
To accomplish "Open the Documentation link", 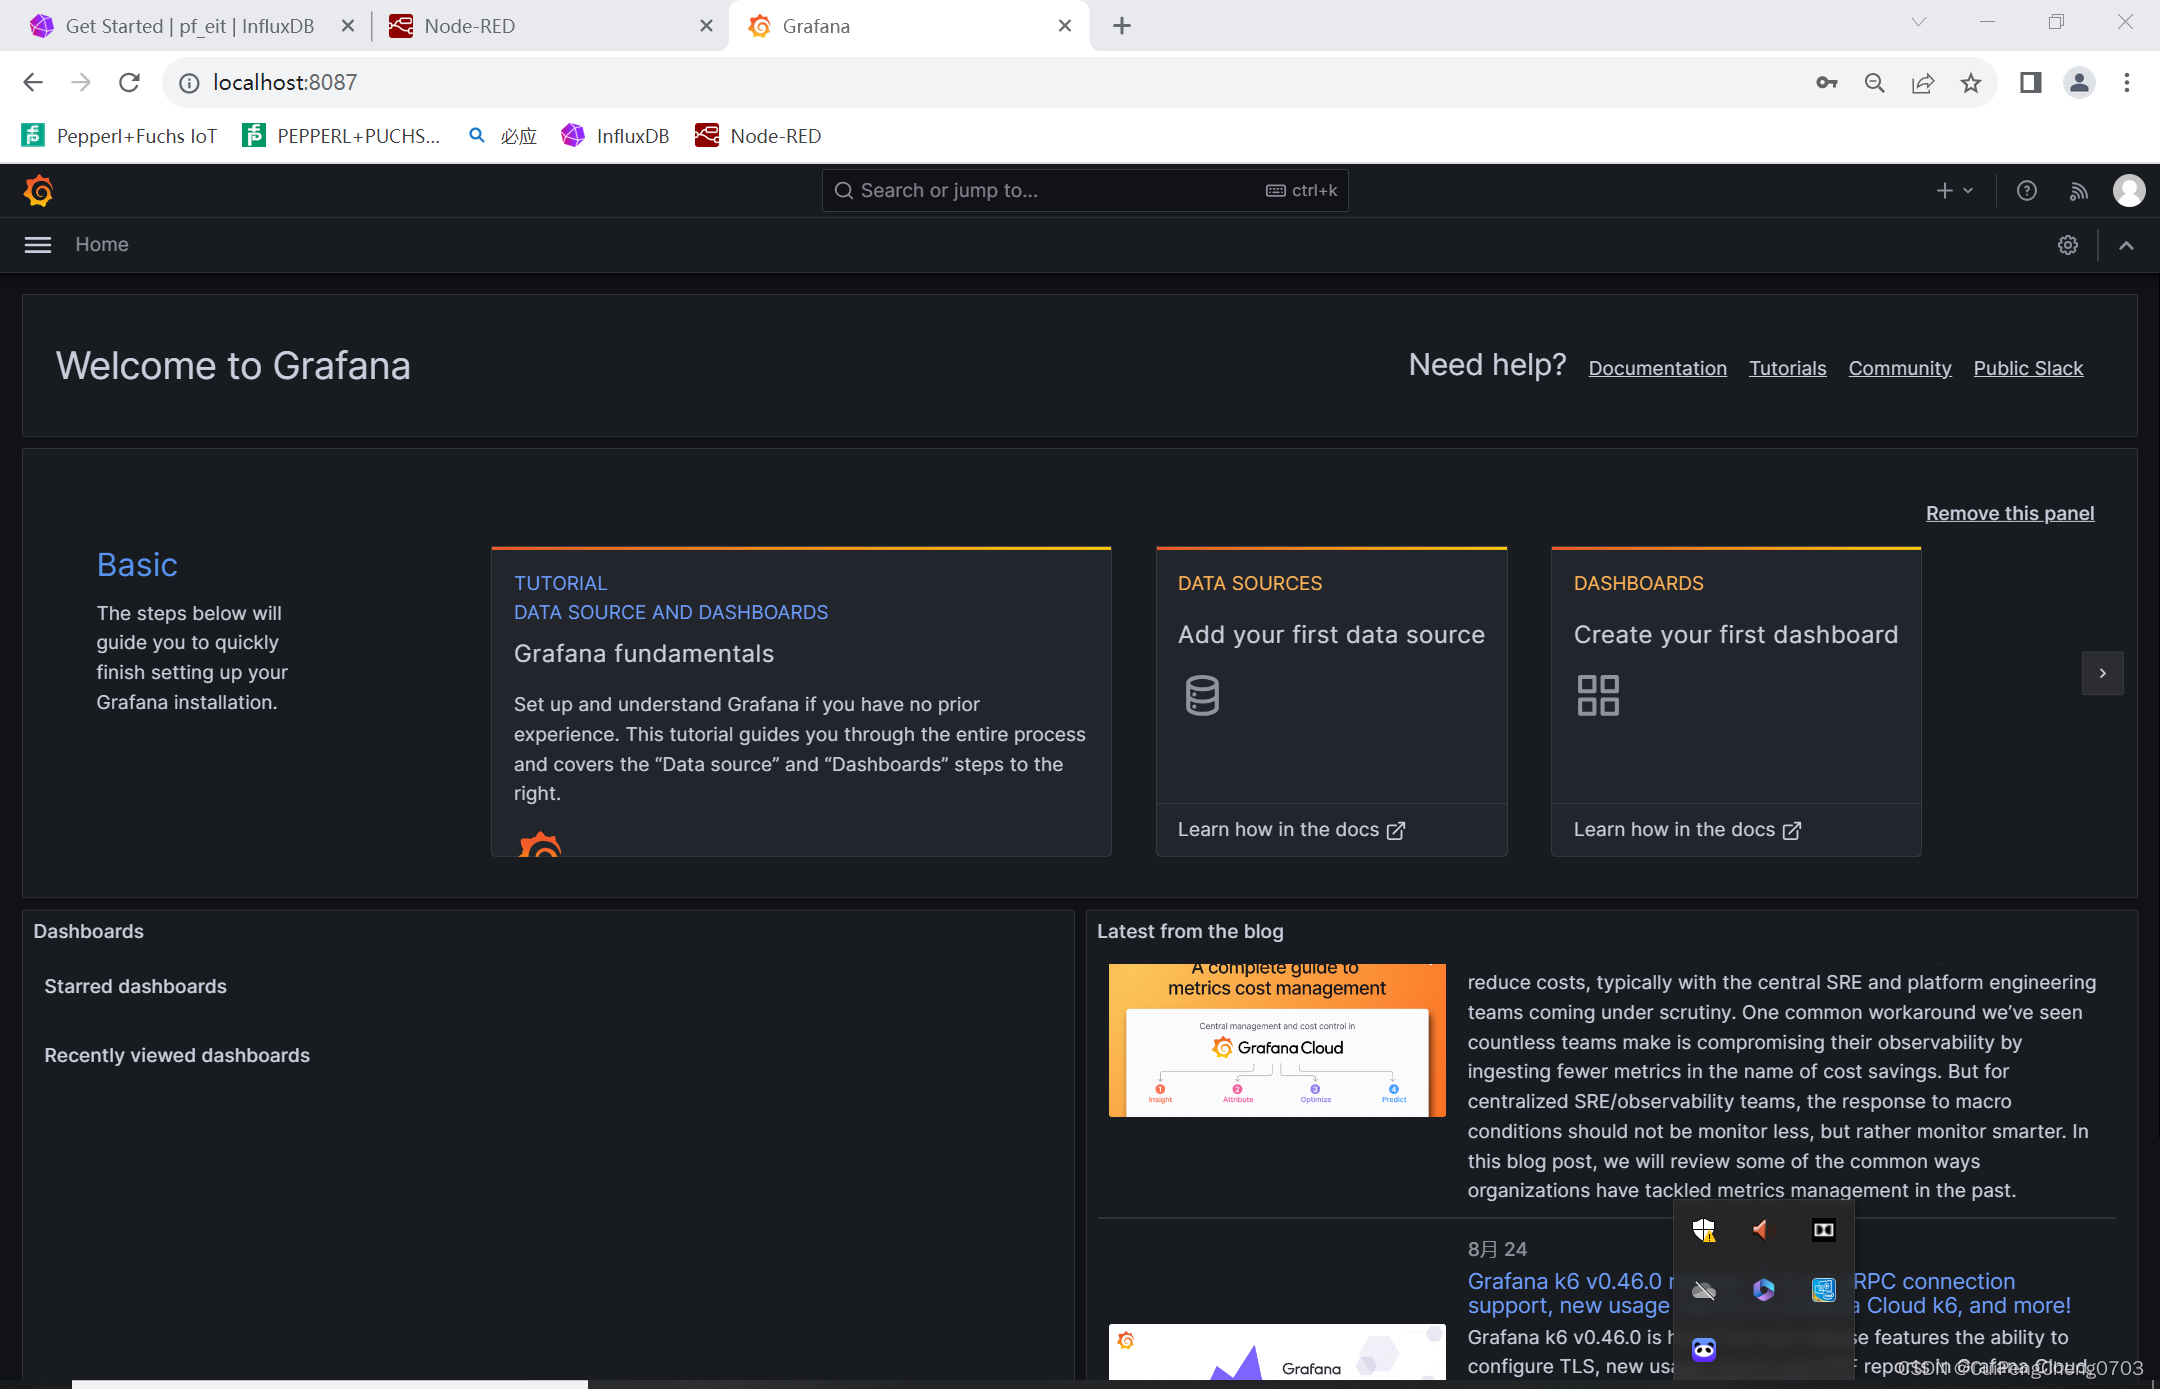I will pos(1656,368).
